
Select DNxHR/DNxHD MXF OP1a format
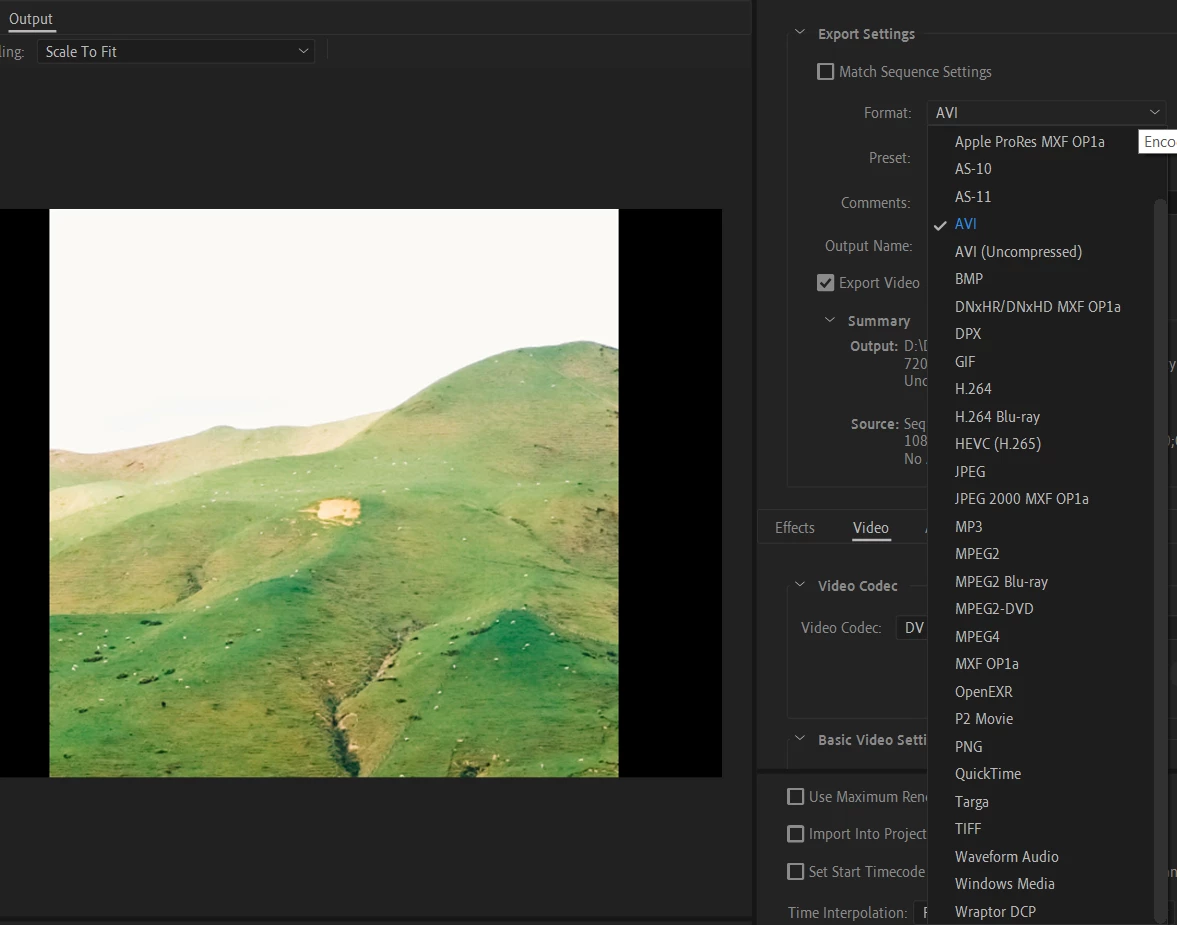point(1040,306)
